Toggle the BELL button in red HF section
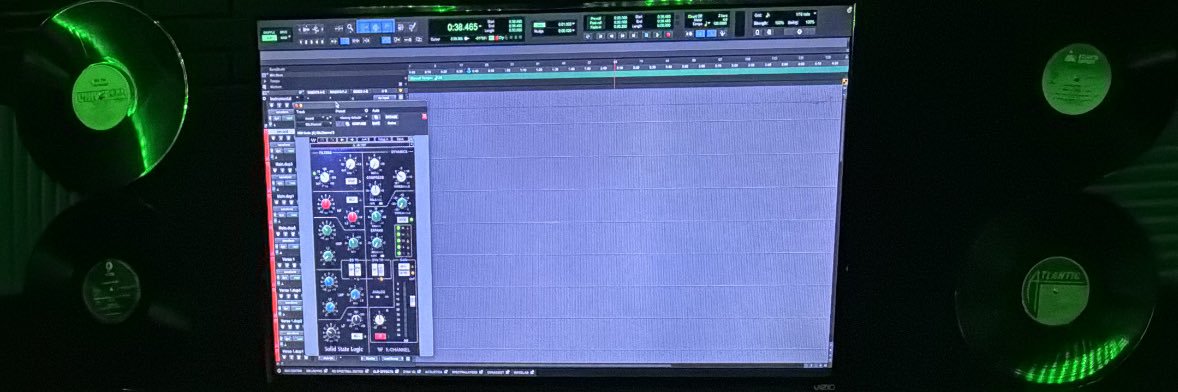 [x=352, y=200]
